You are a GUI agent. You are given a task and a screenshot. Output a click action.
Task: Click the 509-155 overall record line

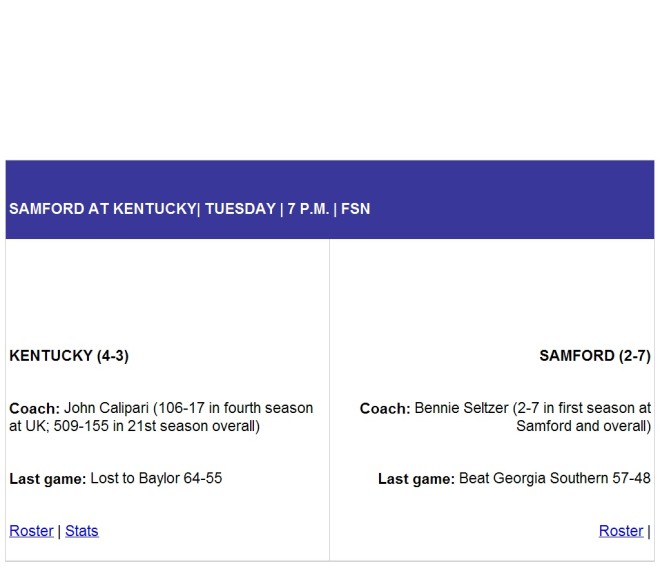[x=134, y=426]
